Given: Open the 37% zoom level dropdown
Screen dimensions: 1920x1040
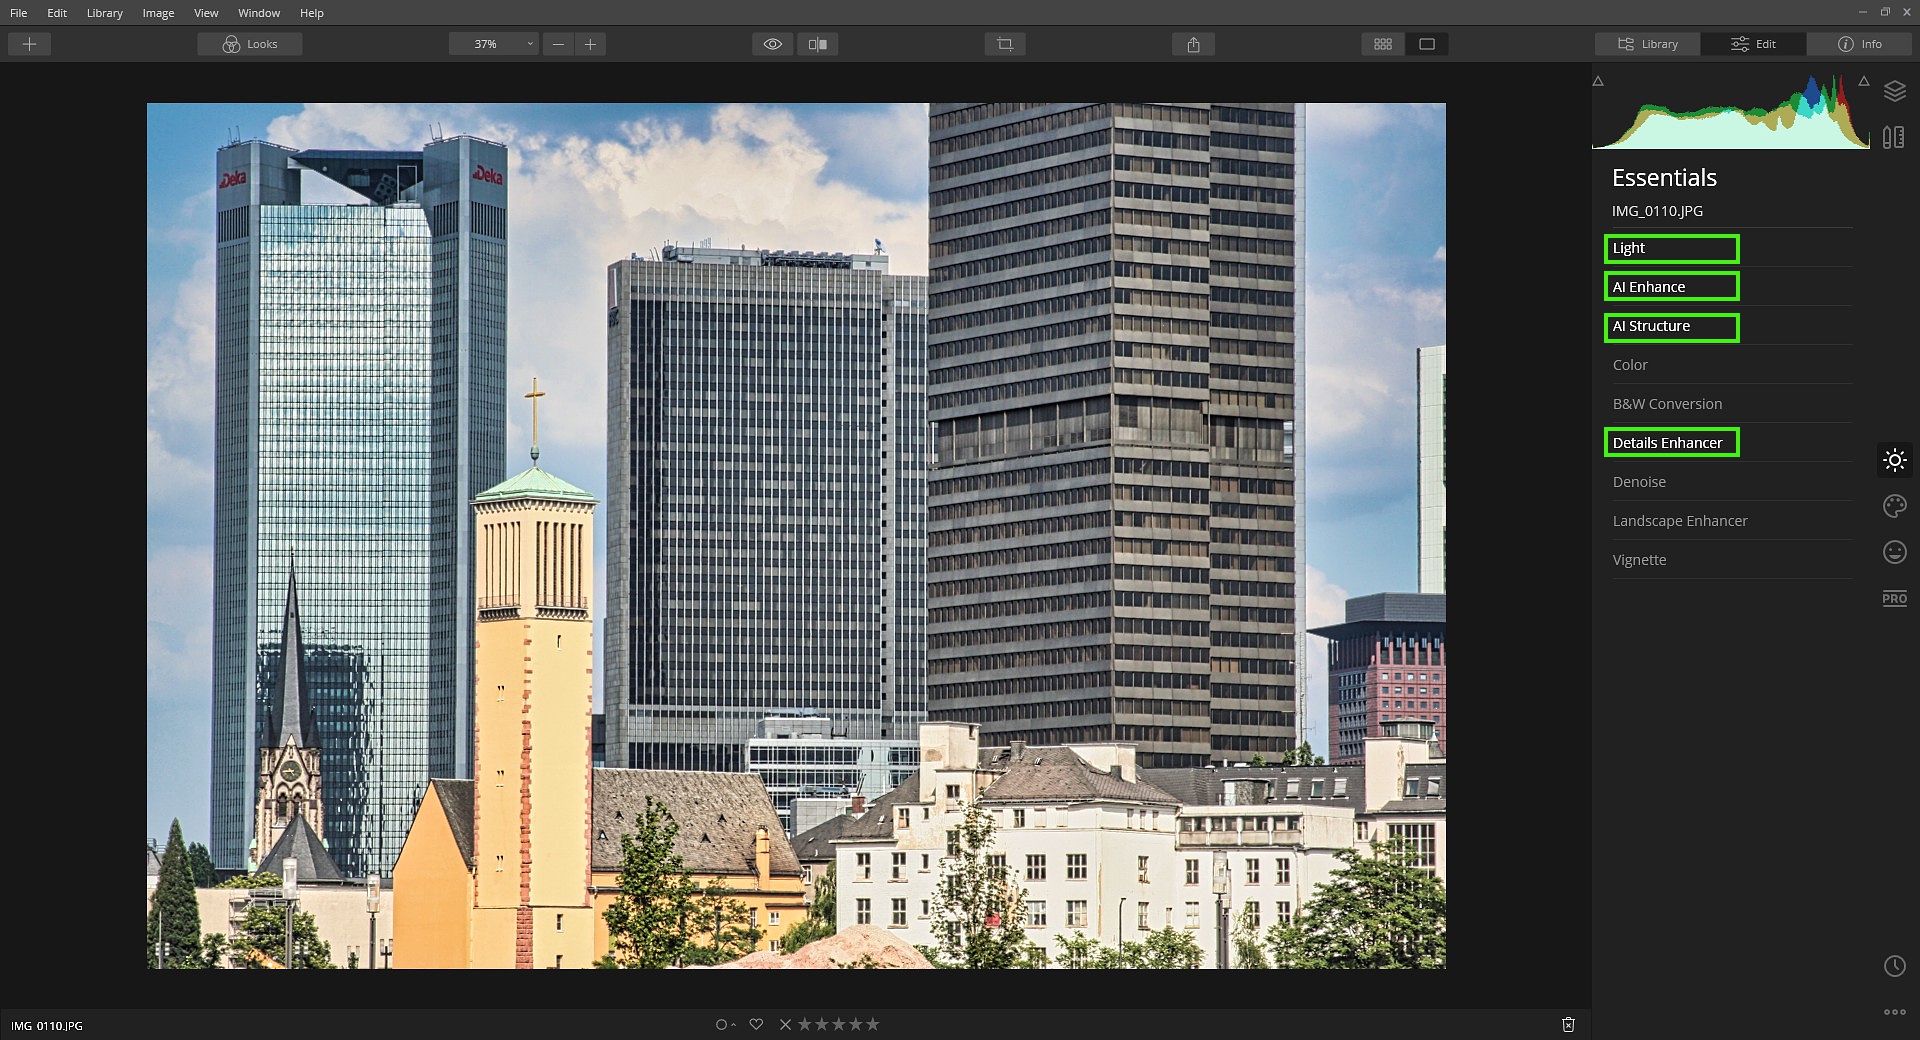Looking at the screenshot, I should 493,44.
